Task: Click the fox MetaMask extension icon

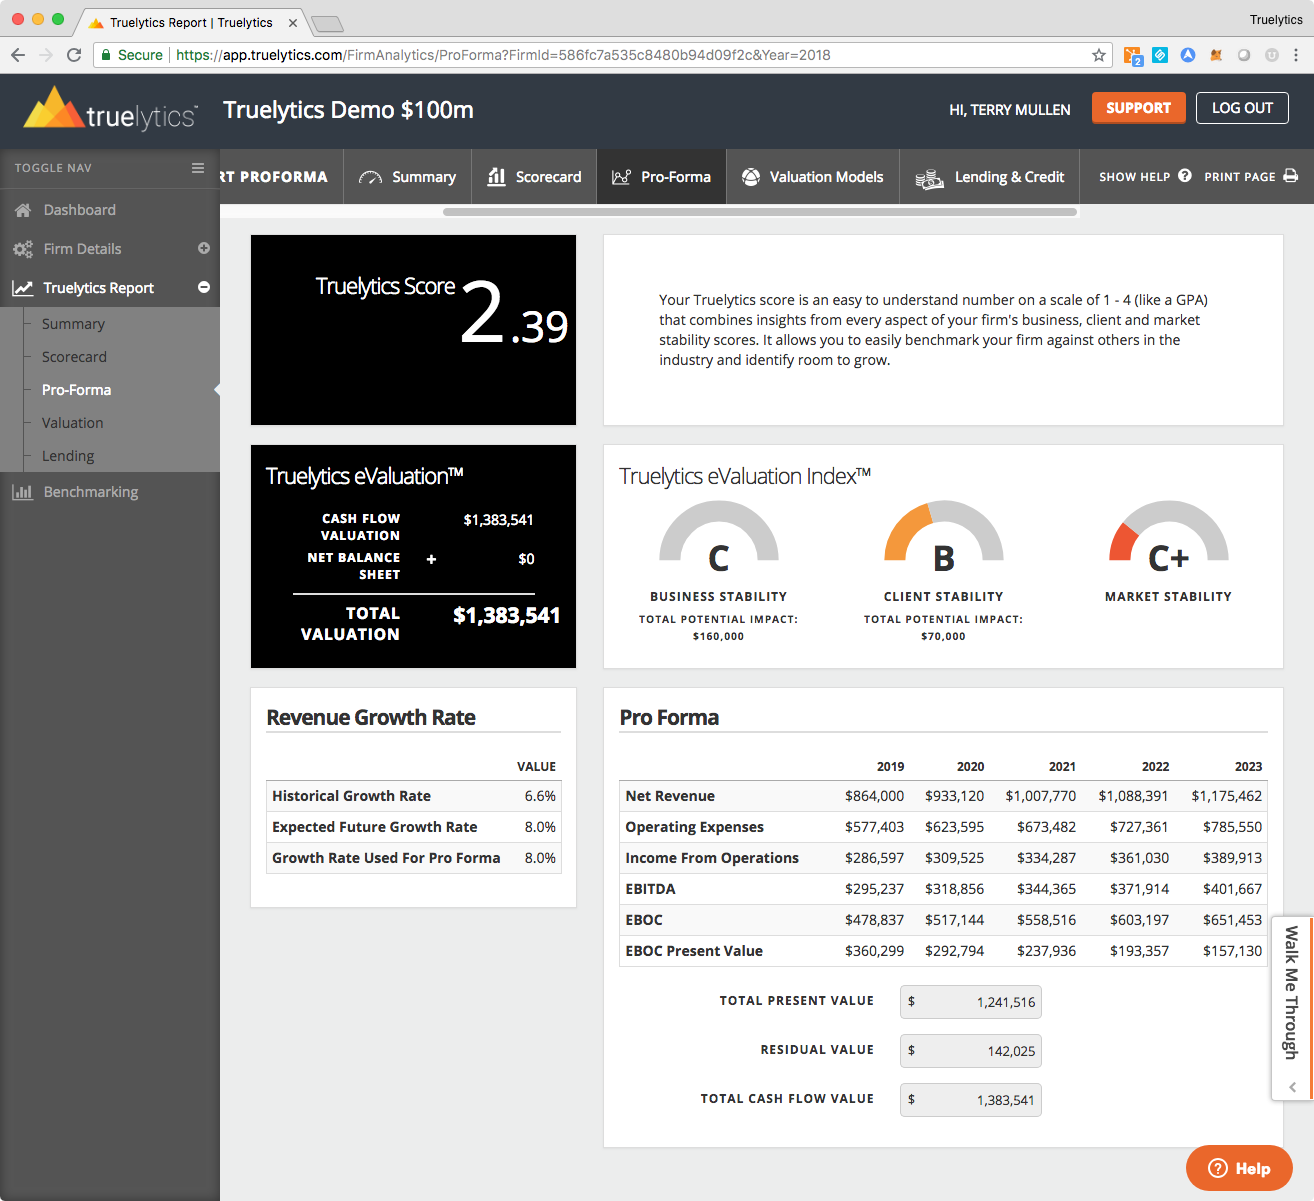Action: 1216,55
